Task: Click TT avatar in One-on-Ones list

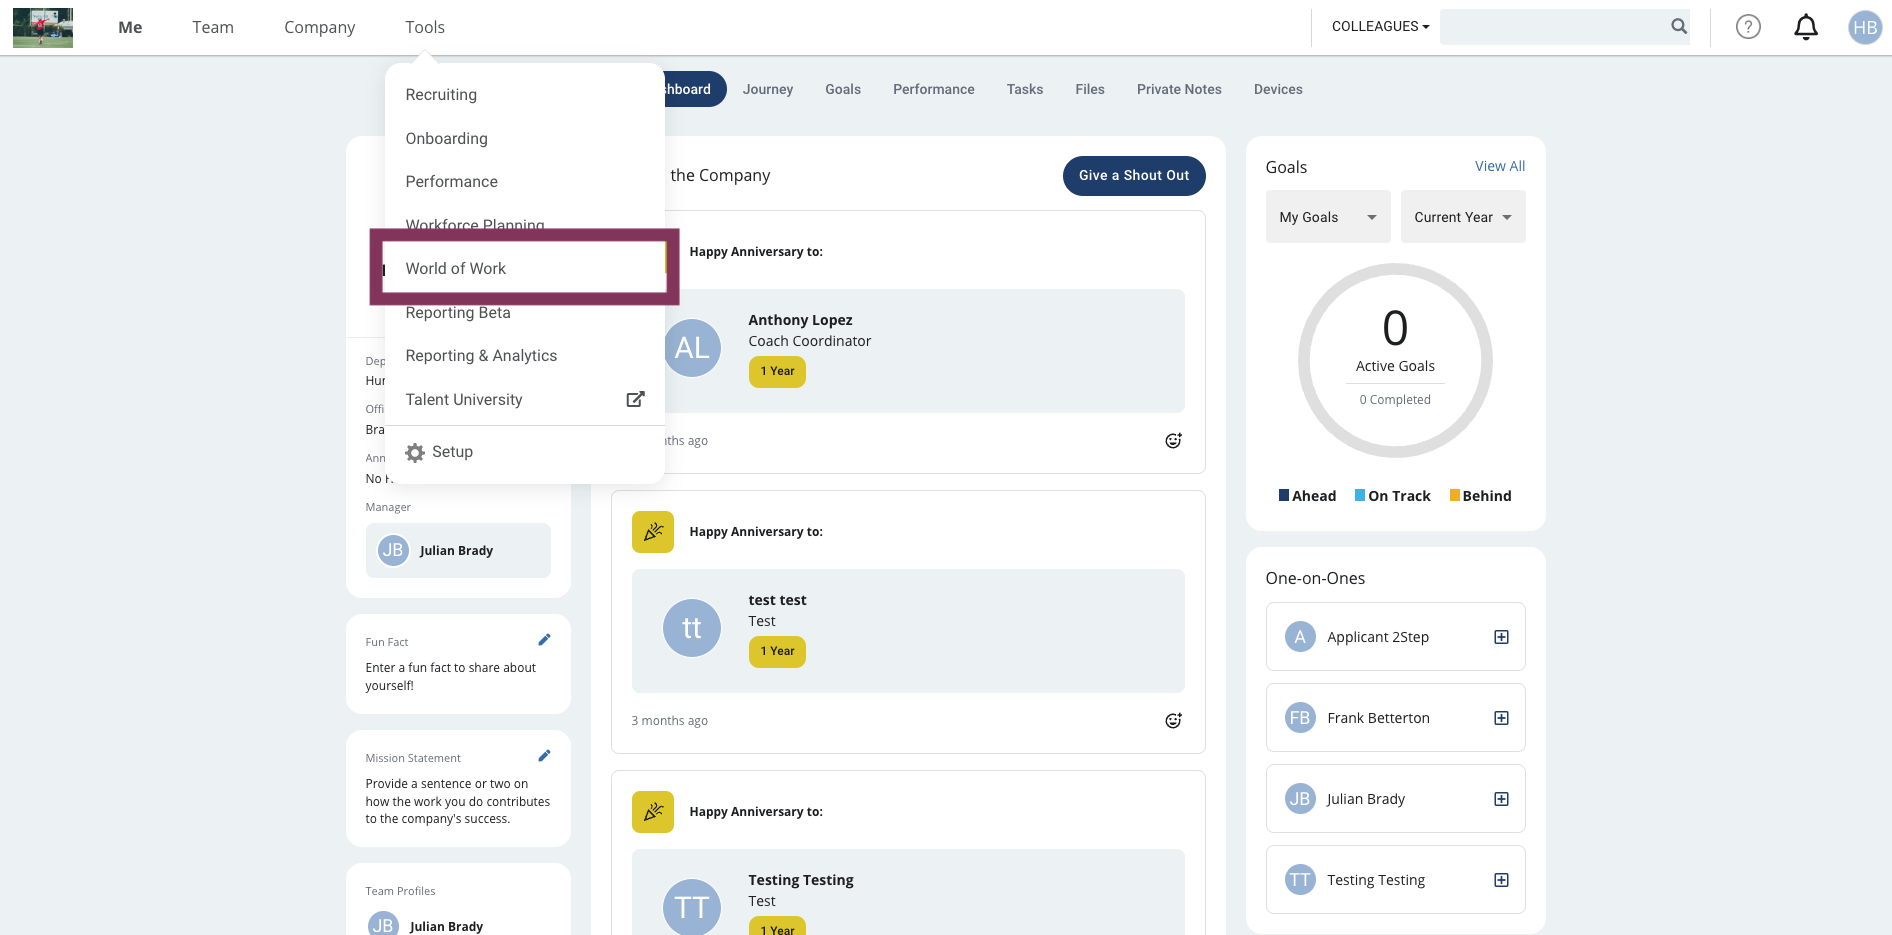Action: 1300,880
